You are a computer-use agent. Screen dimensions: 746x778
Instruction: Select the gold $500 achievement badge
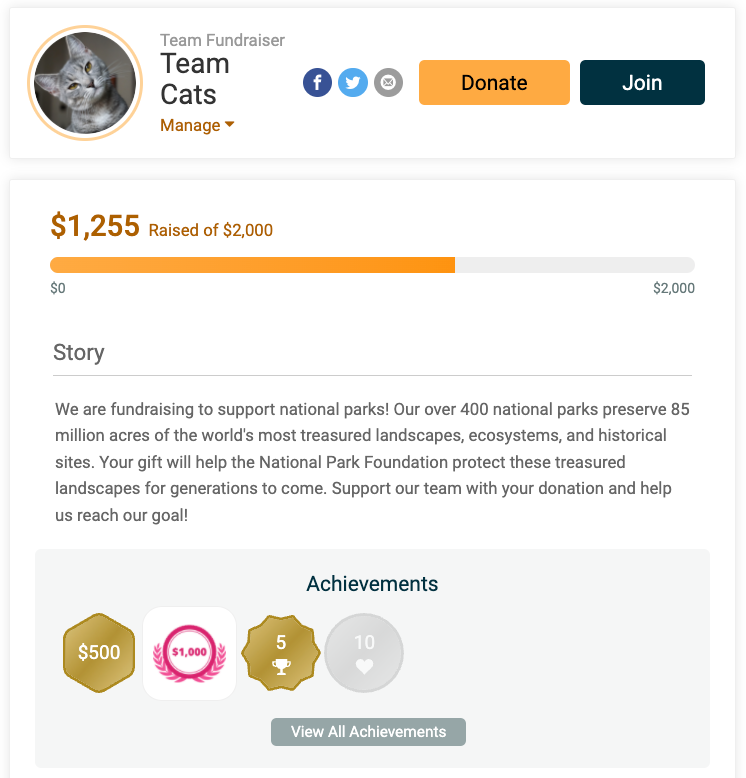(x=99, y=652)
